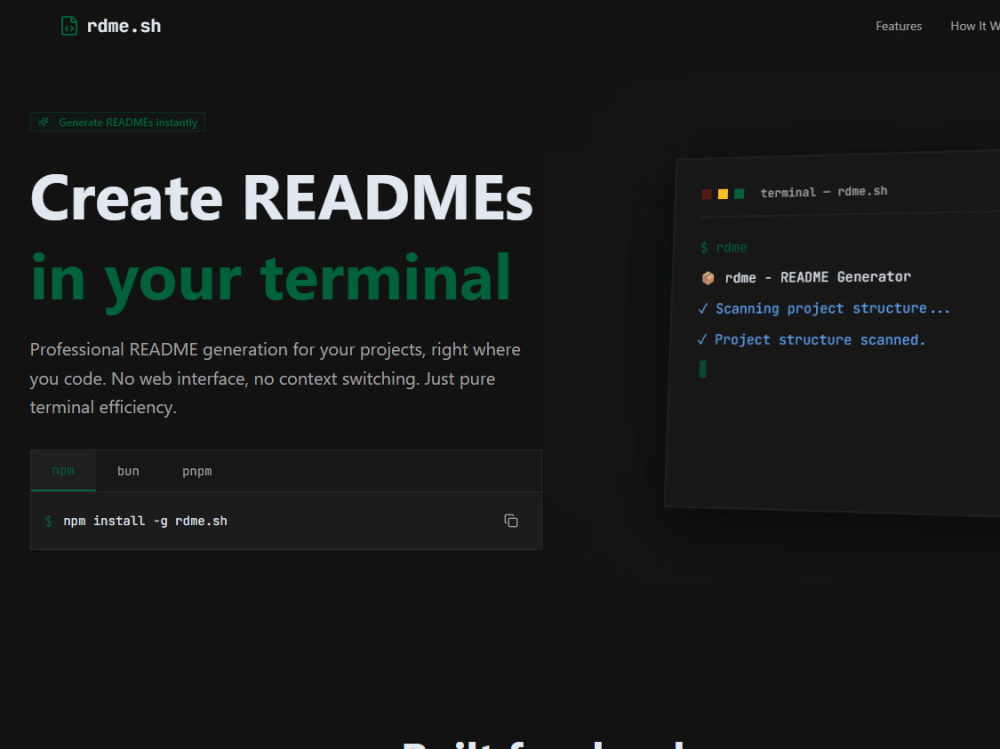The height and width of the screenshot is (749, 1000).
Task: Switch to the pnpm install tab
Action: pos(197,471)
